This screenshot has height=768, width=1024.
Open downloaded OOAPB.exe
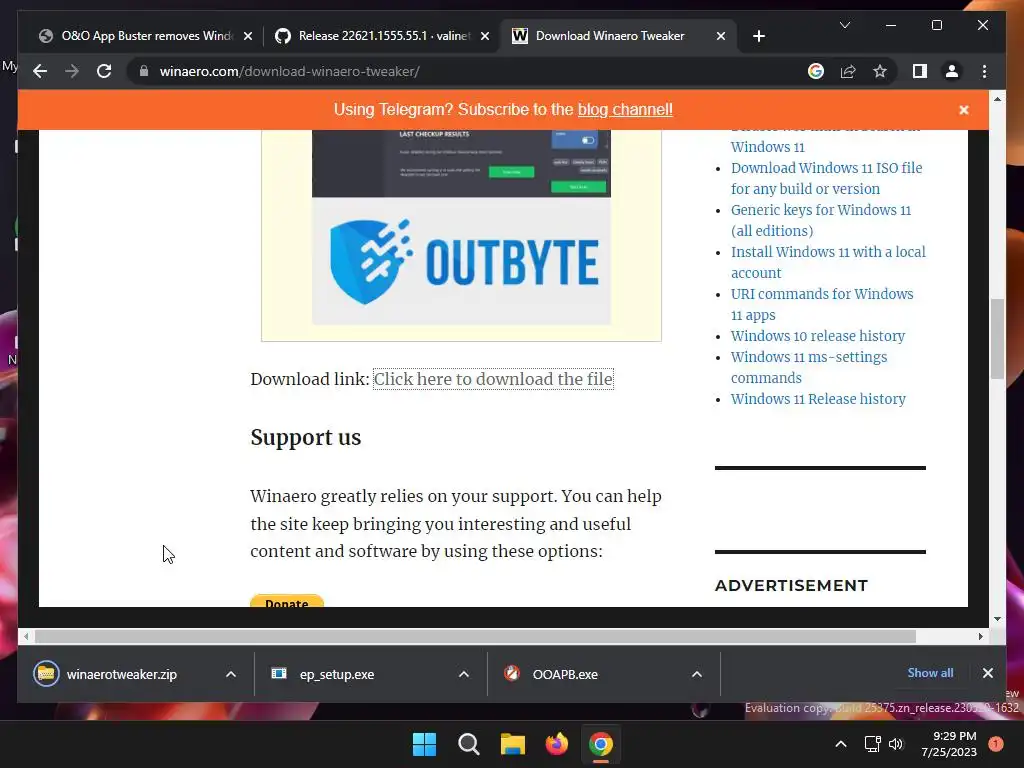(551, 674)
